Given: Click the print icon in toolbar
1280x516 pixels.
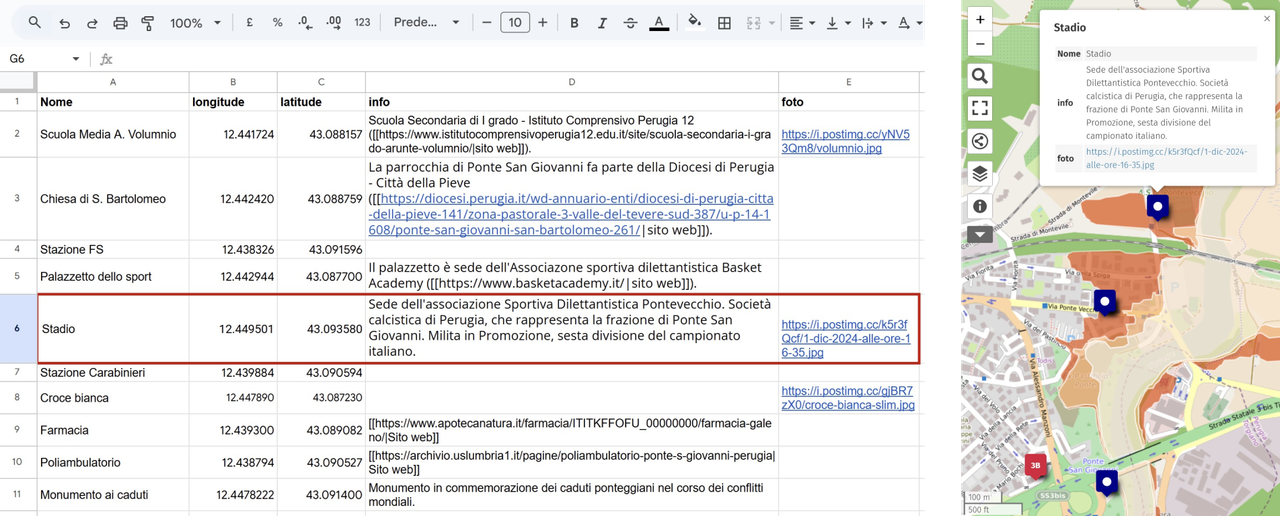Looking at the screenshot, I should click(x=120, y=23).
